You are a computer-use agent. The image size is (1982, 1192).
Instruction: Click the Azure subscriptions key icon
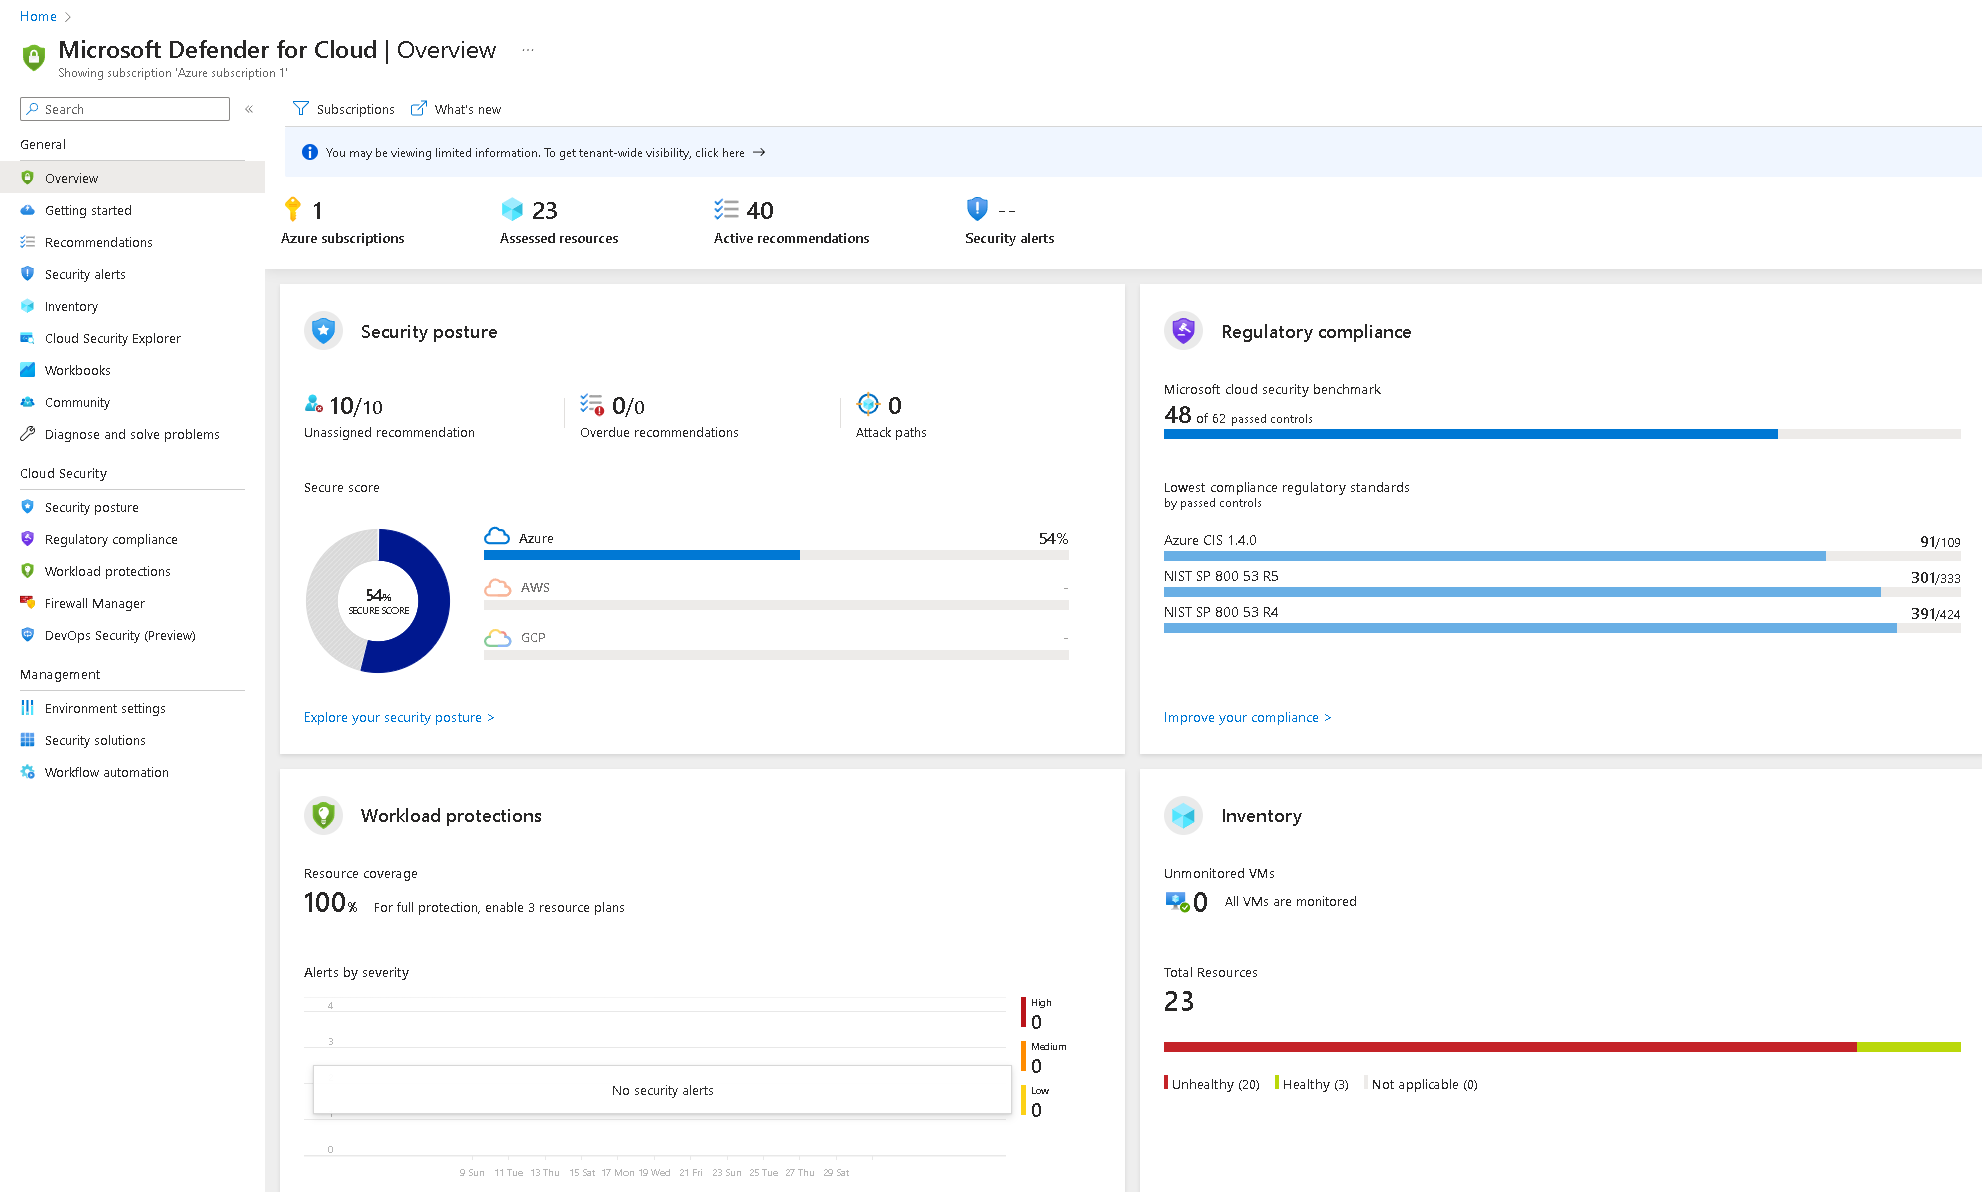[293, 209]
